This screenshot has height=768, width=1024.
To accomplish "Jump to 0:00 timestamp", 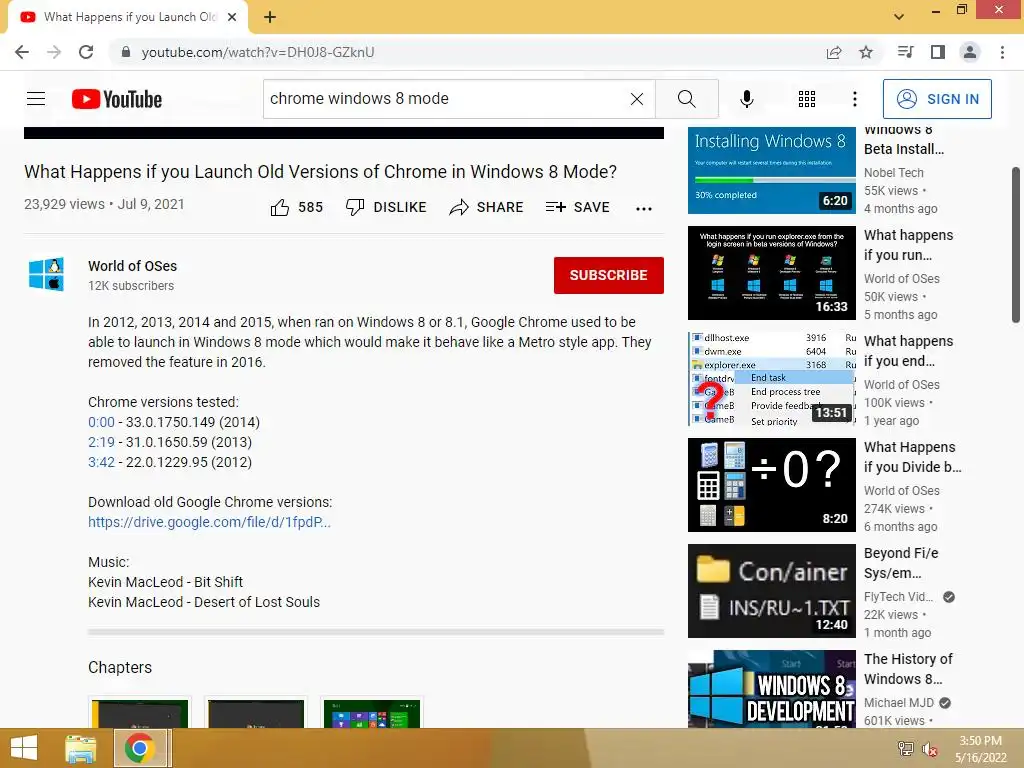I will (x=101, y=423).
